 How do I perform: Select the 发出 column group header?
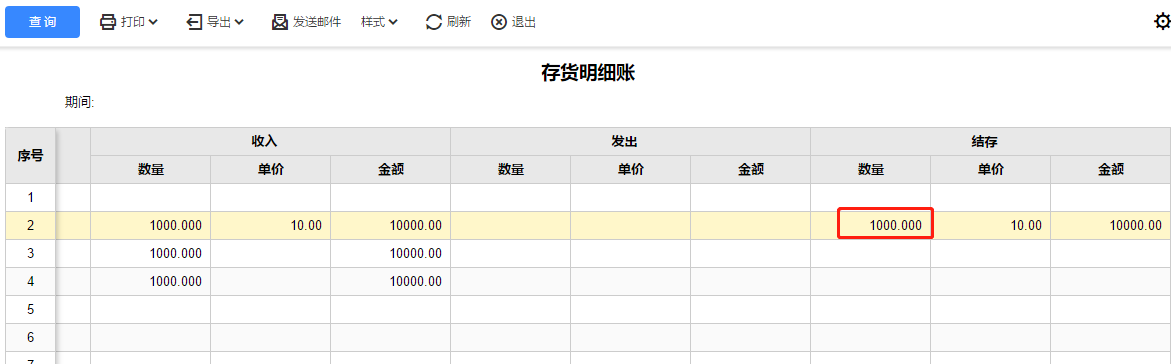[x=630, y=141]
